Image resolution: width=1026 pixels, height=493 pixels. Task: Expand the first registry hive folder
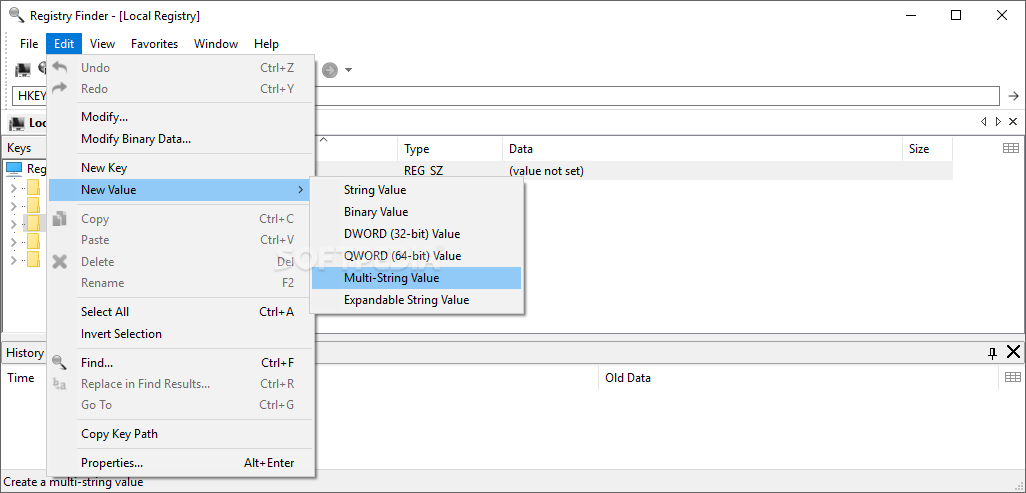coord(14,189)
